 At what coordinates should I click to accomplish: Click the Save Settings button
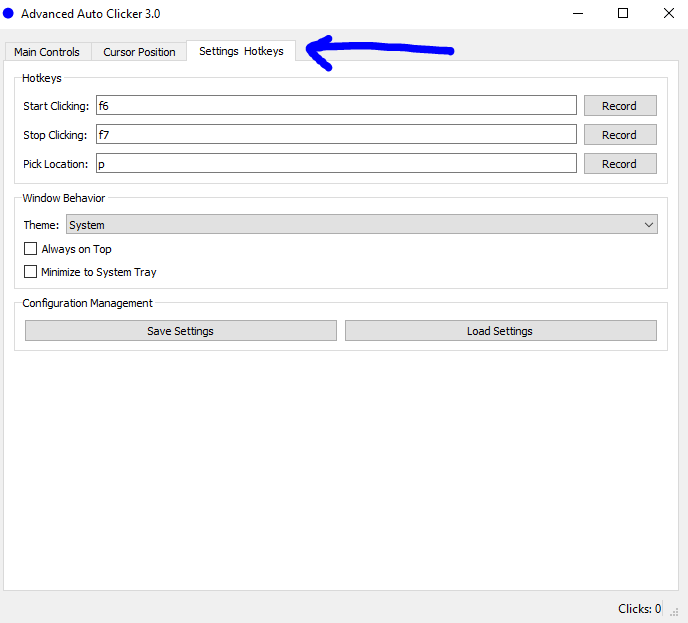181,330
